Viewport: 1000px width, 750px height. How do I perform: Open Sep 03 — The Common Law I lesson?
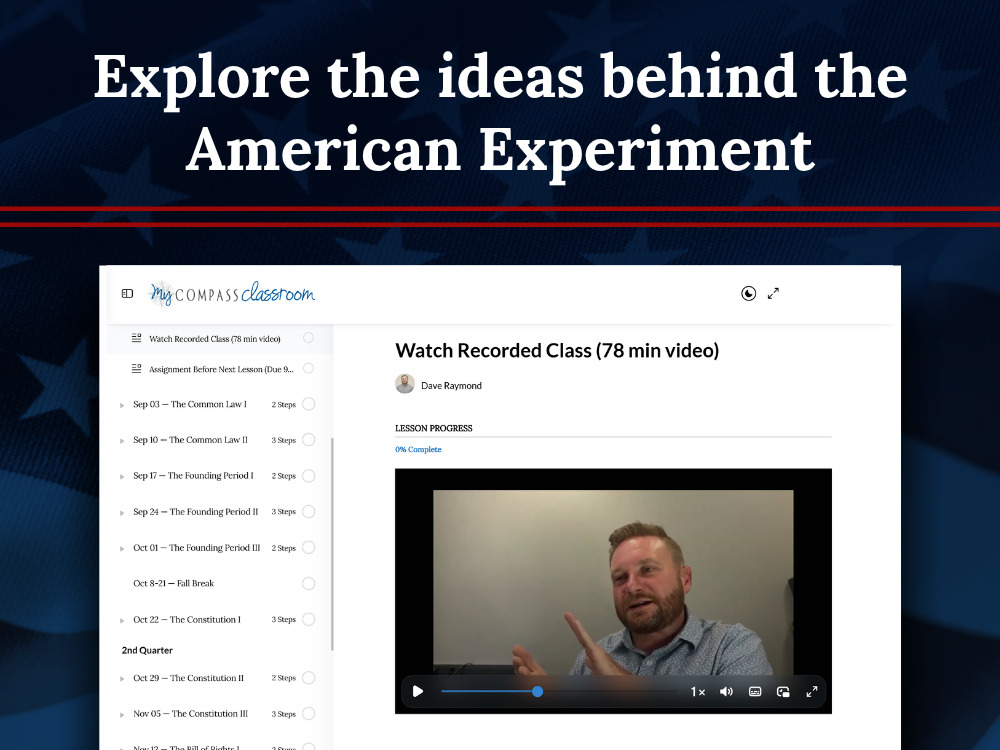pyautogui.click(x=189, y=404)
